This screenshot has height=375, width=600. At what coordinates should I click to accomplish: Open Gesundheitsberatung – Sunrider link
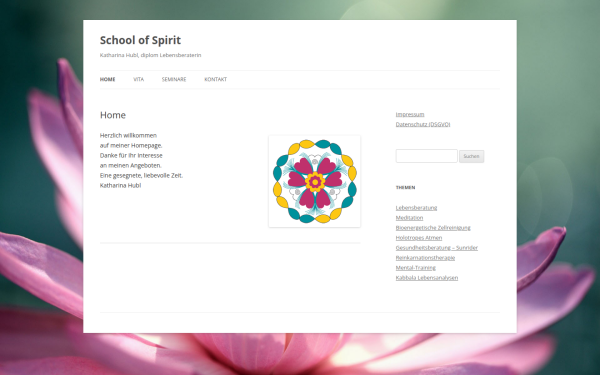click(x=437, y=247)
